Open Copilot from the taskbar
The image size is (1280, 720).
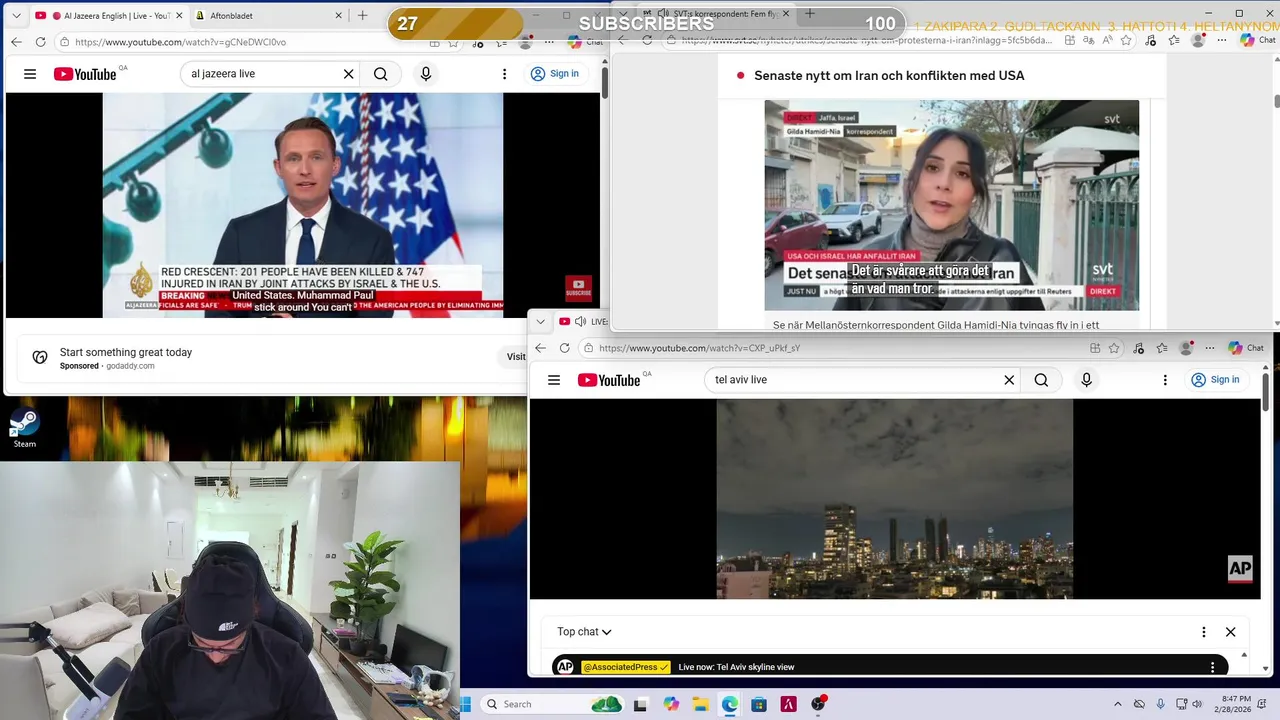click(x=671, y=704)
